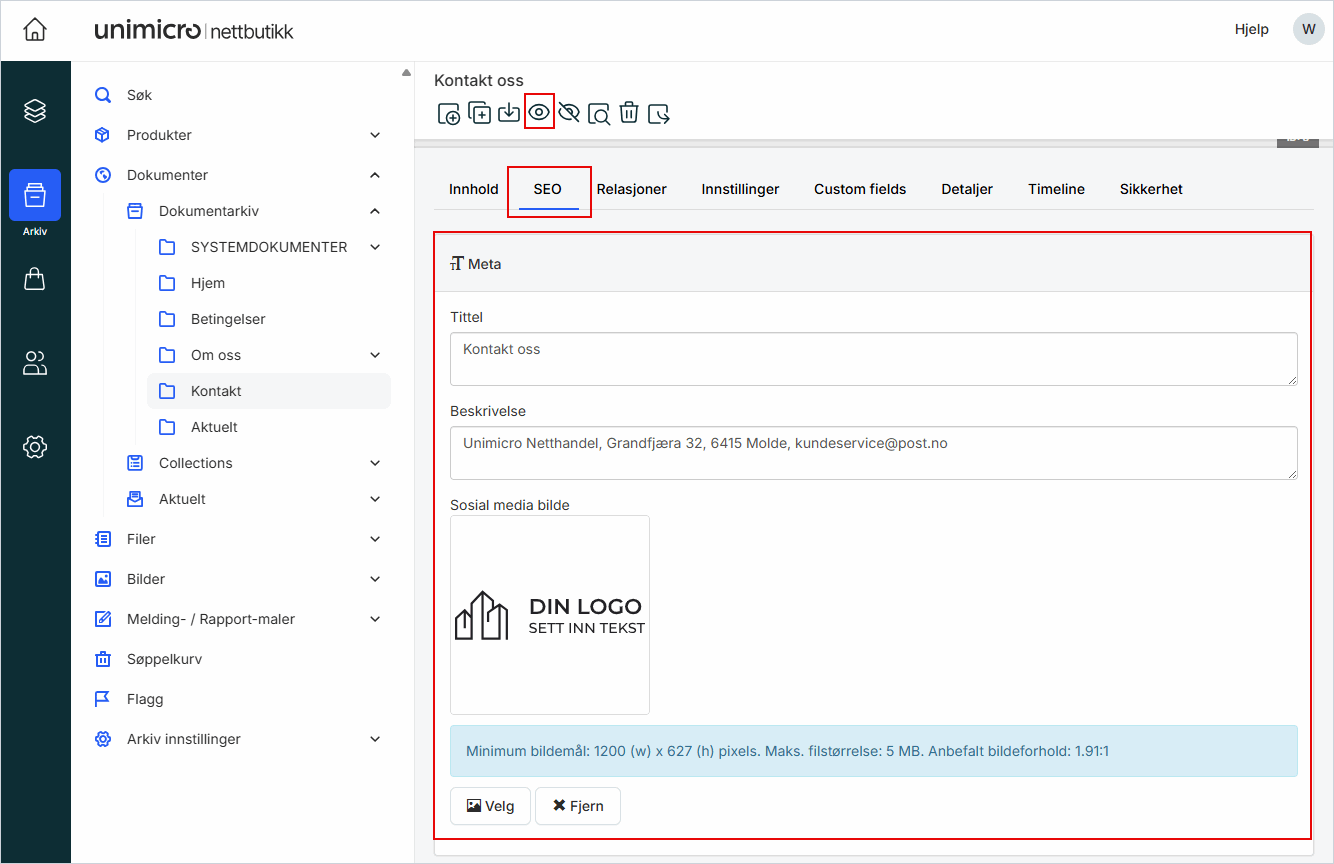The height and width of the screenshot is (864, 1334).
Task: Collapse the Dokumenter section chevron
Action: tap(375, 175)
